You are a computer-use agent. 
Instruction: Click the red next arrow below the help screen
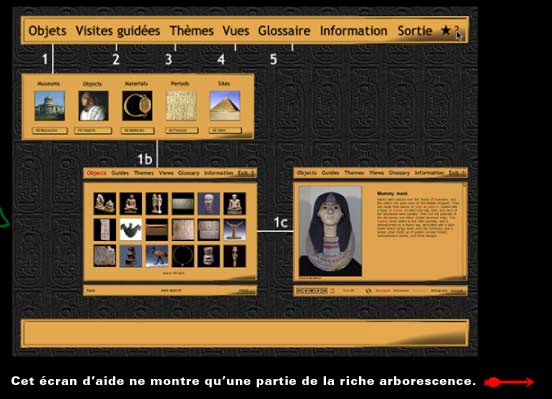(509, 382)
